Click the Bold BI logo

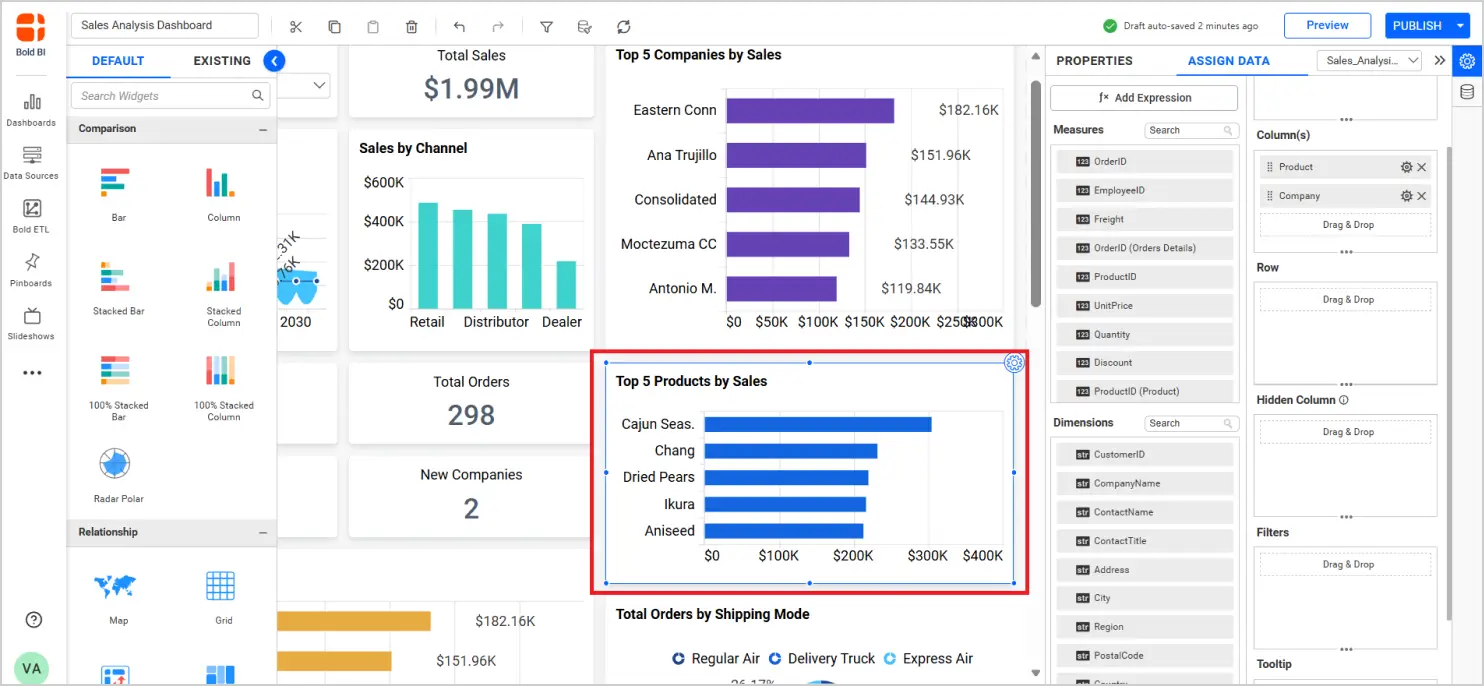point(31,33)
